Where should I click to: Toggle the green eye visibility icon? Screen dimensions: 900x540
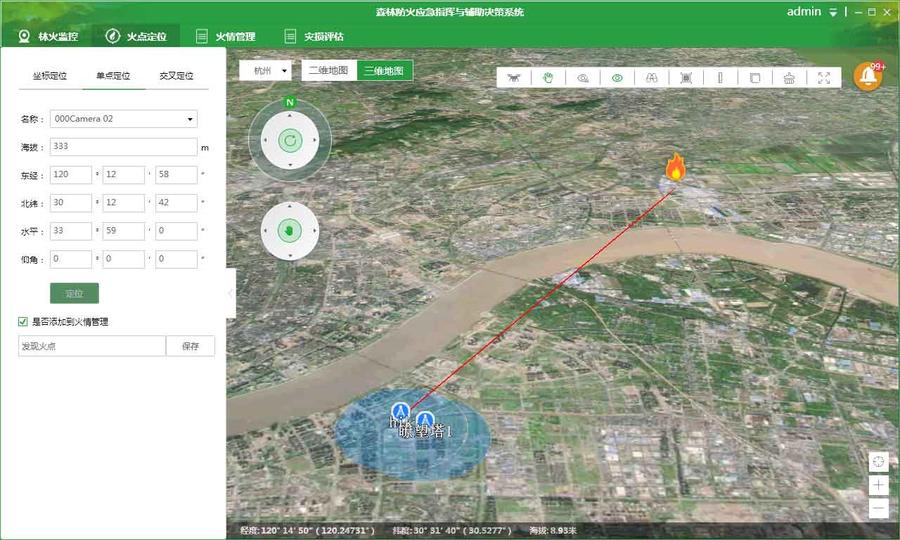617,78
